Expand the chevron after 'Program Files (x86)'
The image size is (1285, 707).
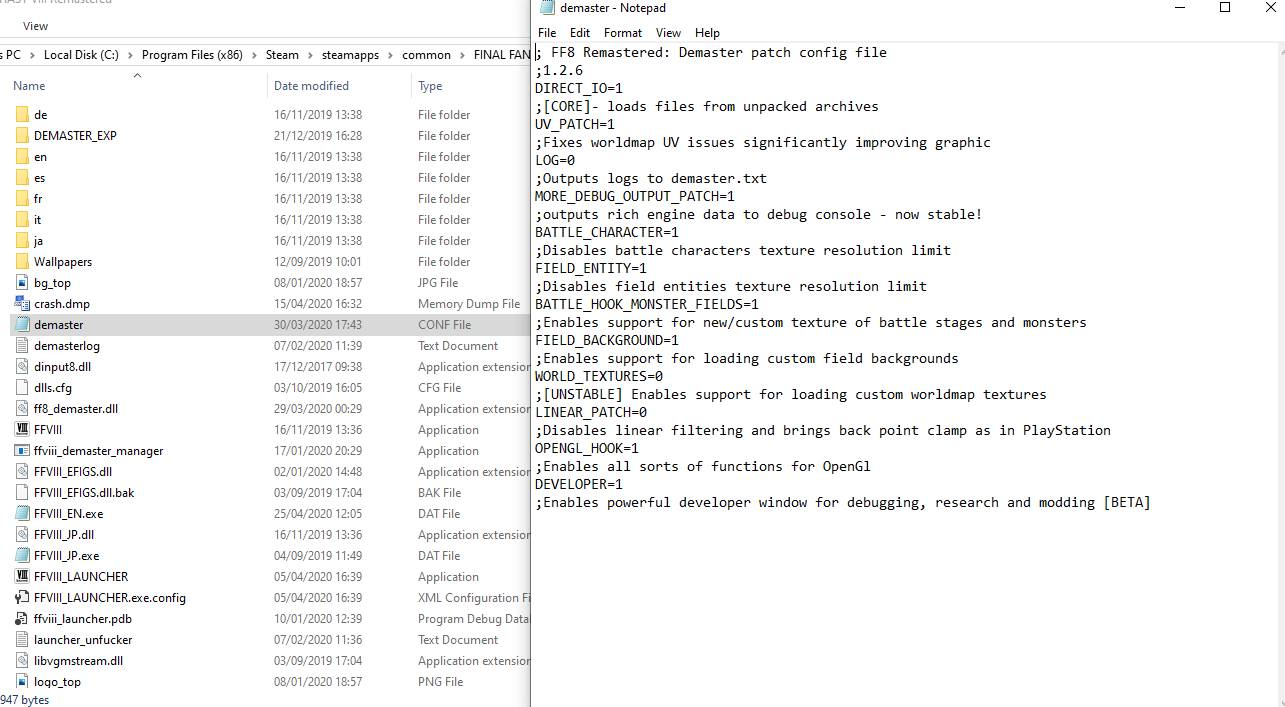(x=255, y=55)
